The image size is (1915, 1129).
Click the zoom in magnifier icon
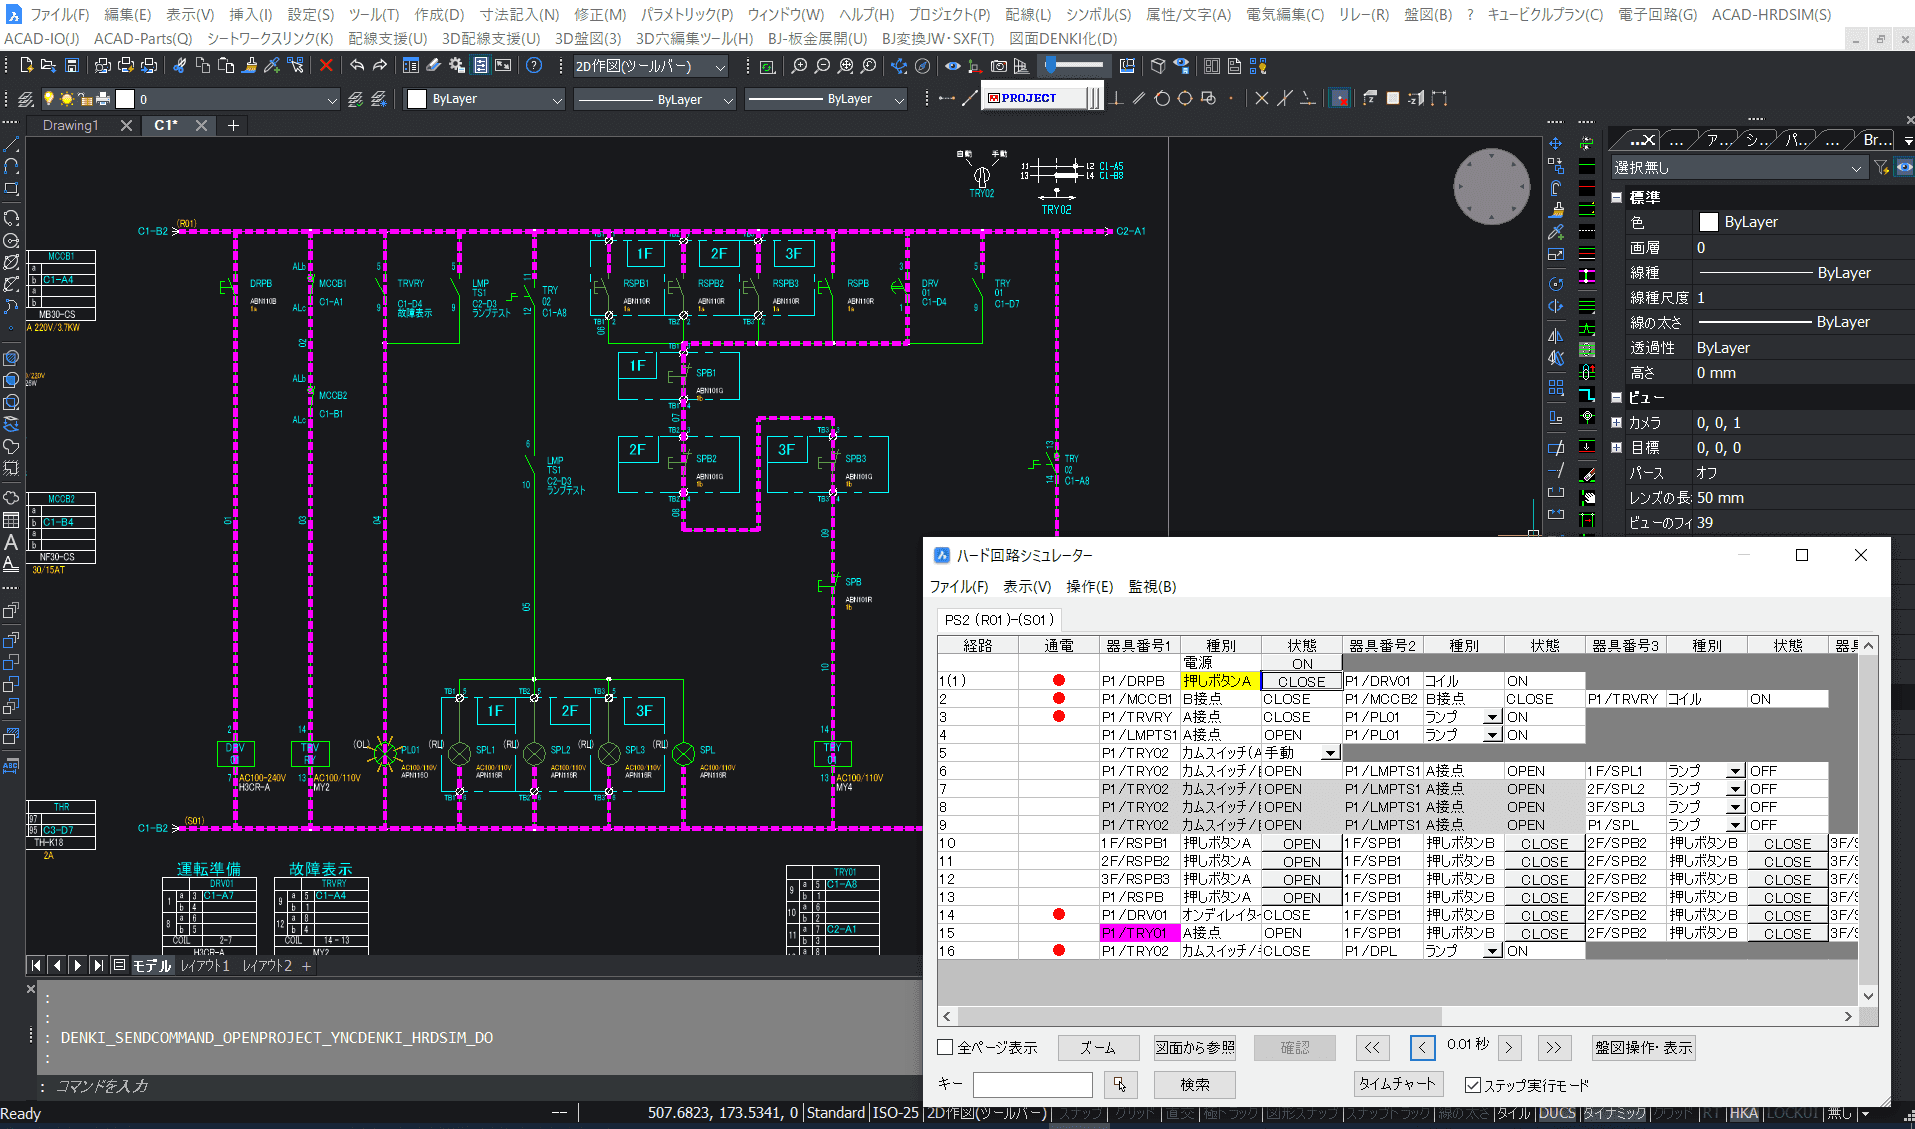(799, 66)
